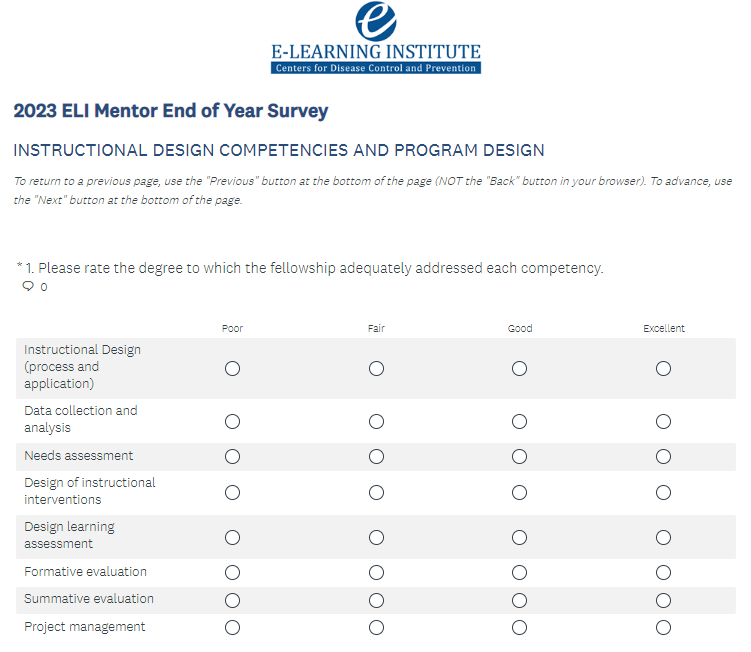Viewport: 751px width, 652px height.
Task: Mark Summative evaluation as Fair
Action: [x=376, y=600]
